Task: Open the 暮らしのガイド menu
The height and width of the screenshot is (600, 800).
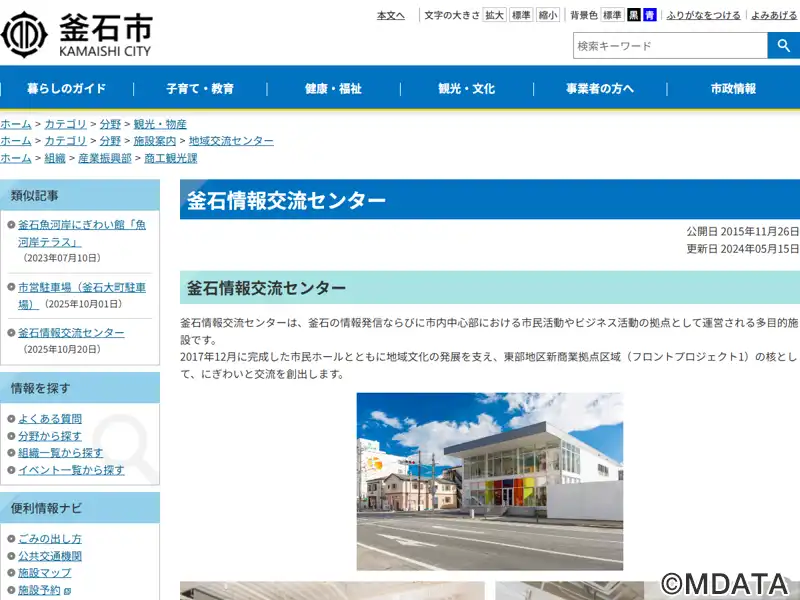Action: click(x=66, y=89)
